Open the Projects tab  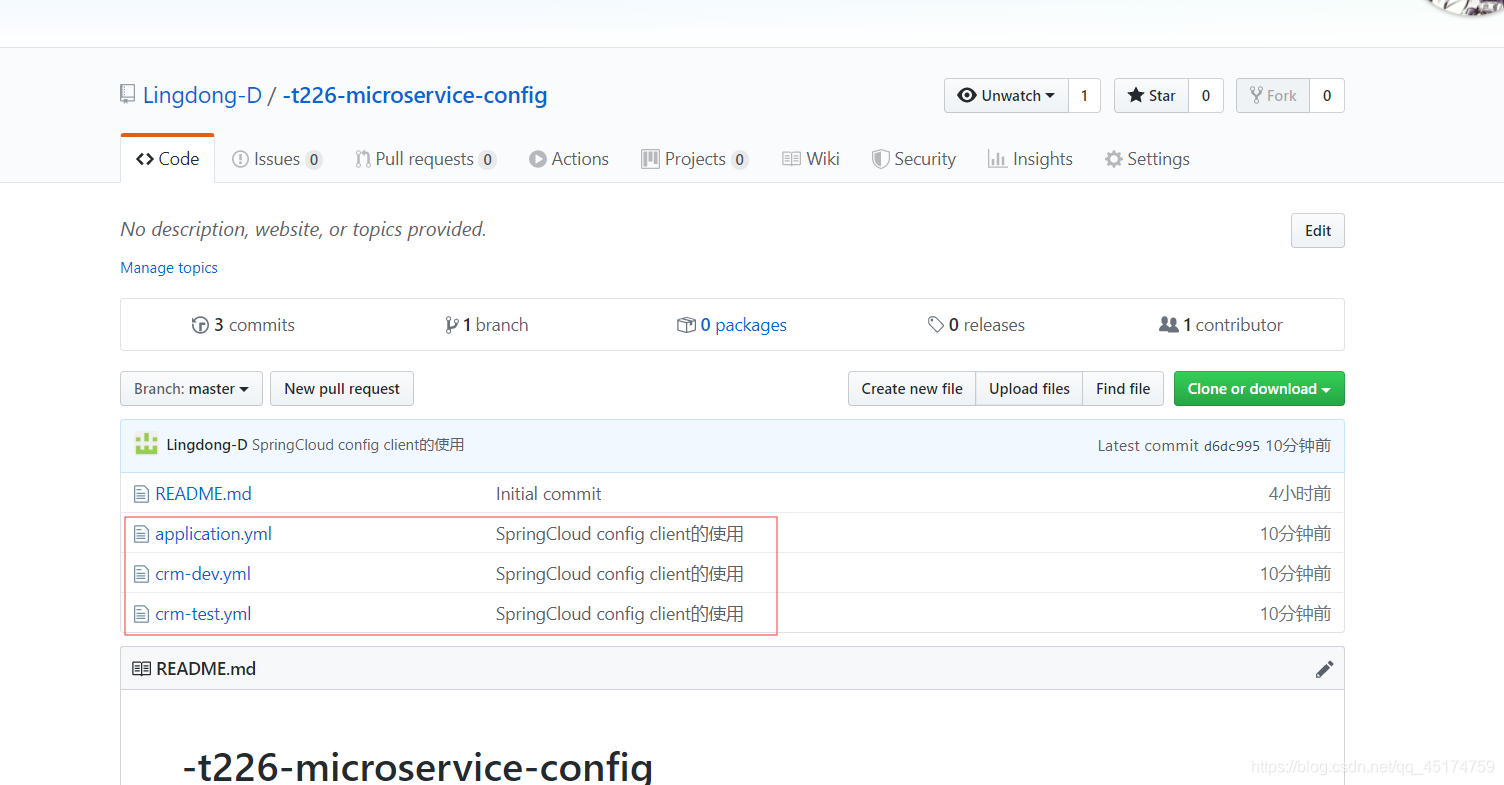(x=695, y=159)
